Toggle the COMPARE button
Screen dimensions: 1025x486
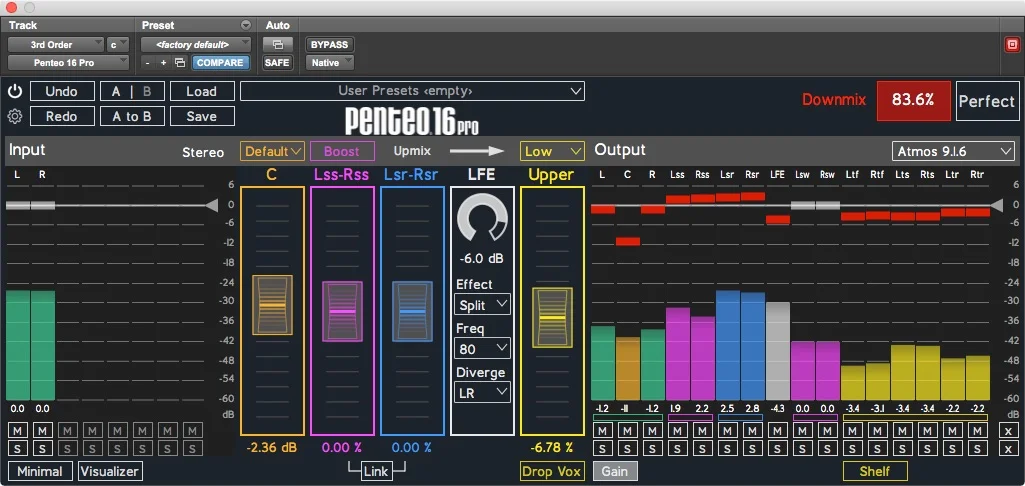(x=220, y=63)
